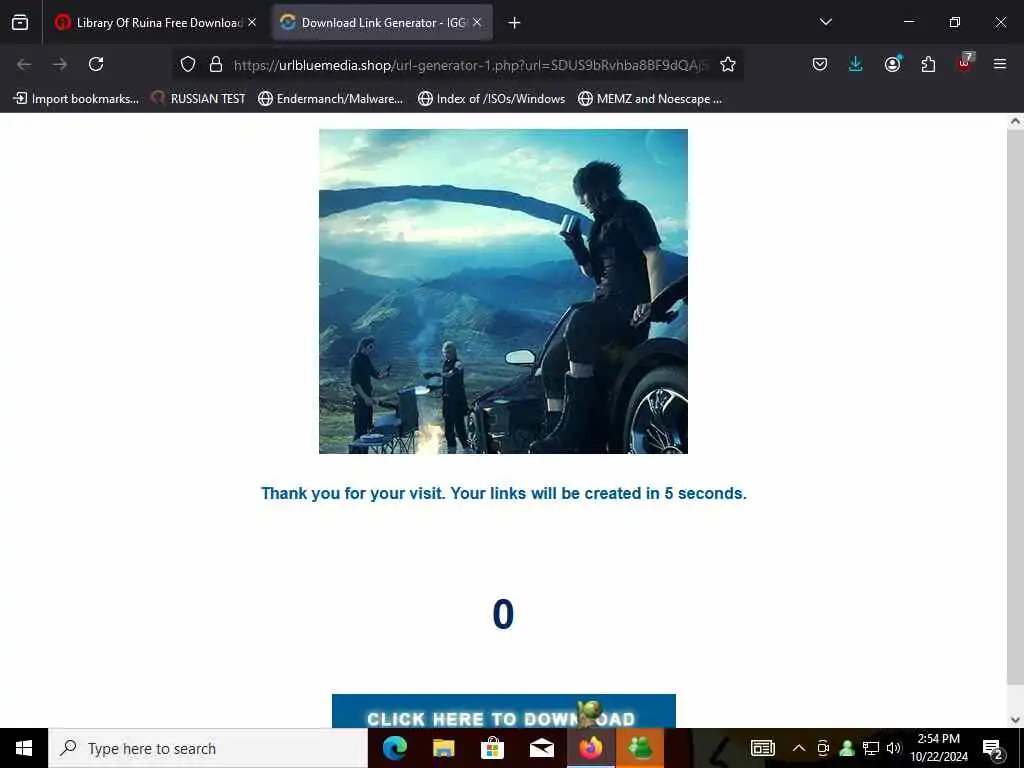Open Firefox account menu

click(892, 64)
